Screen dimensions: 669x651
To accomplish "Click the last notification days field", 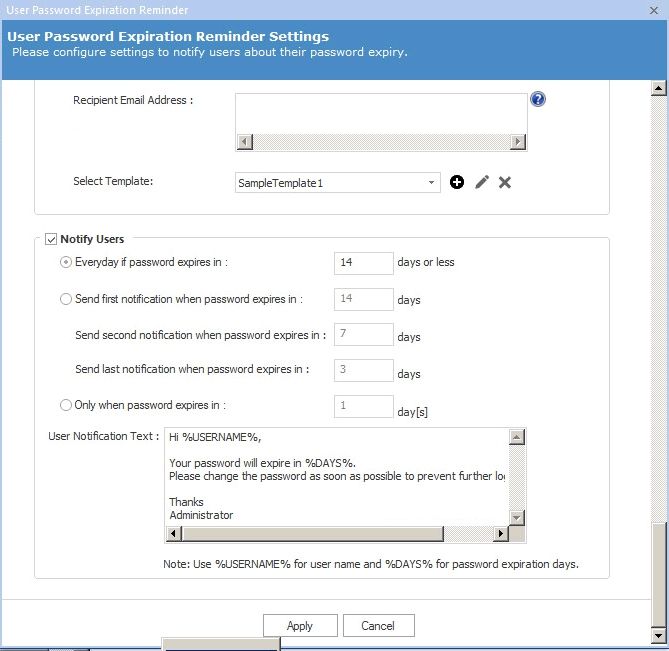I will click(364, 370).
